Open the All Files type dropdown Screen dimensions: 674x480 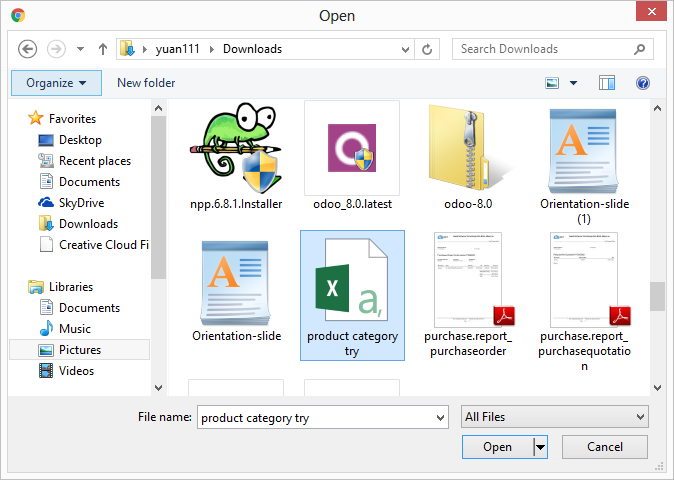(555, 417)
